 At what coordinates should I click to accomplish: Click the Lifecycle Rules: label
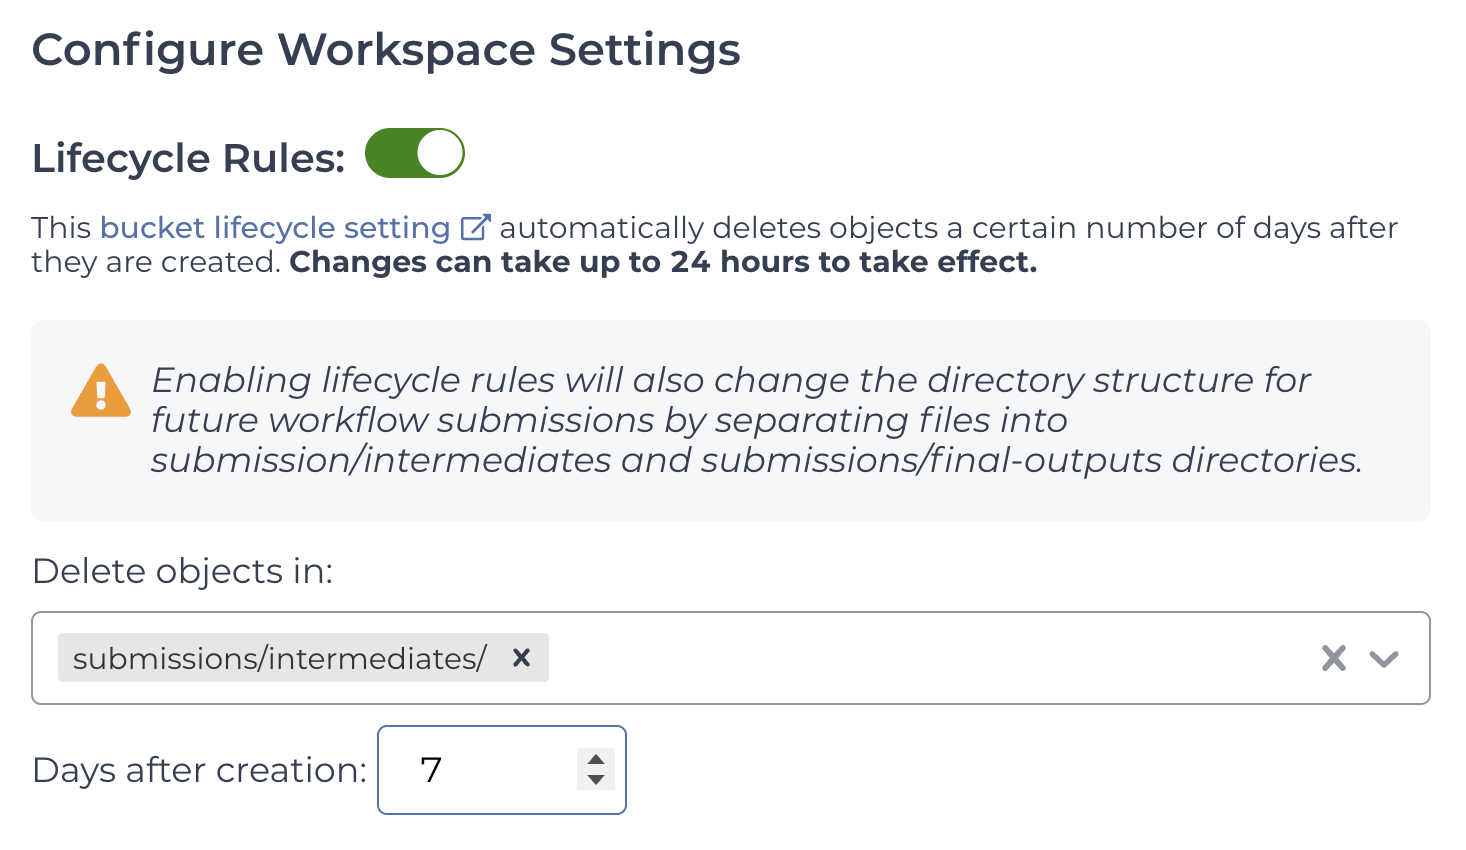click(x=189, y=158)
